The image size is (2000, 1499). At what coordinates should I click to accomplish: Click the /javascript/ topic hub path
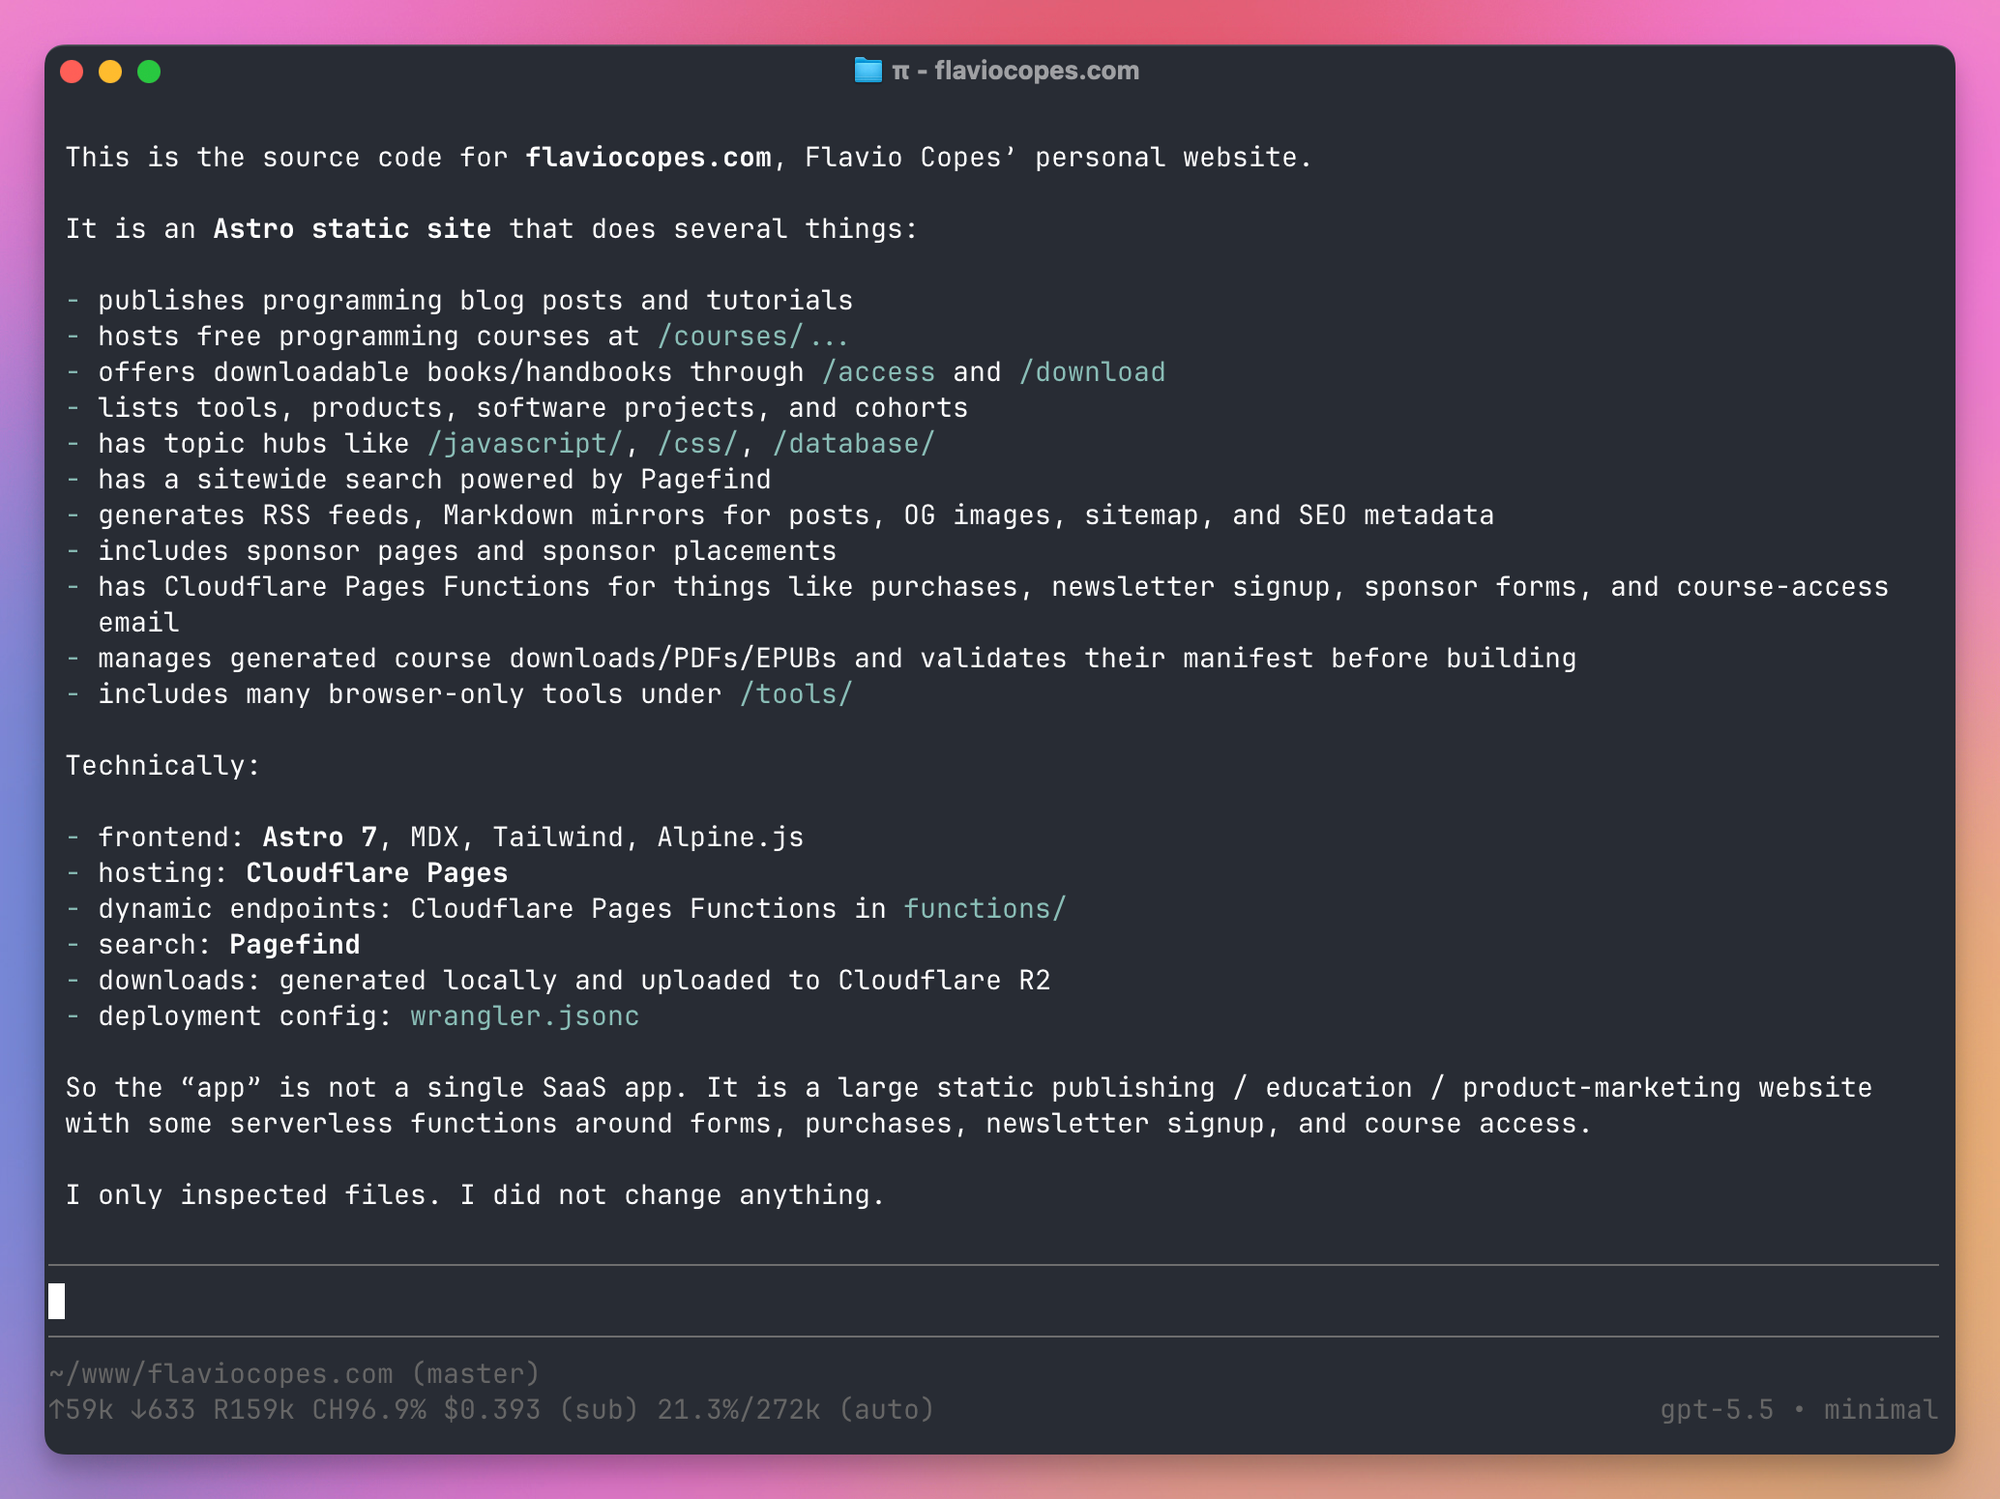525,444
